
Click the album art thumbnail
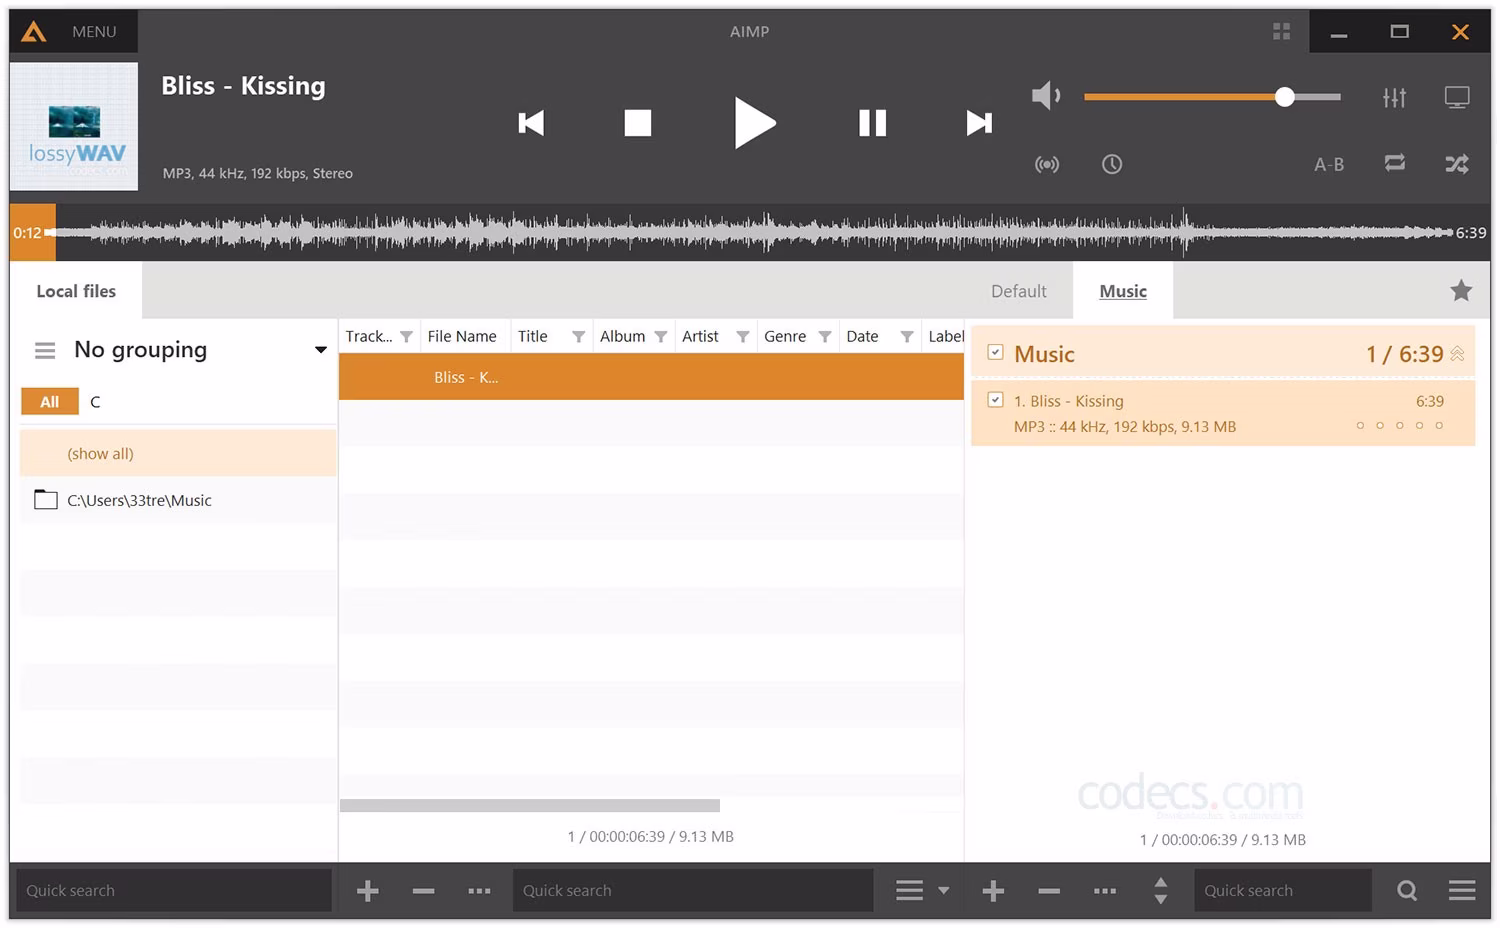(x=74, y=127)
